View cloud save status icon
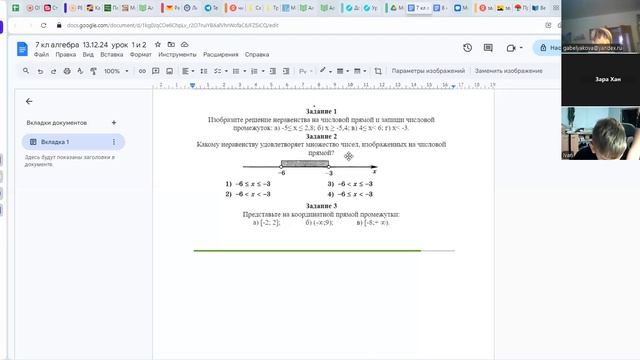 pyautogui.click(x=184, y=44)
